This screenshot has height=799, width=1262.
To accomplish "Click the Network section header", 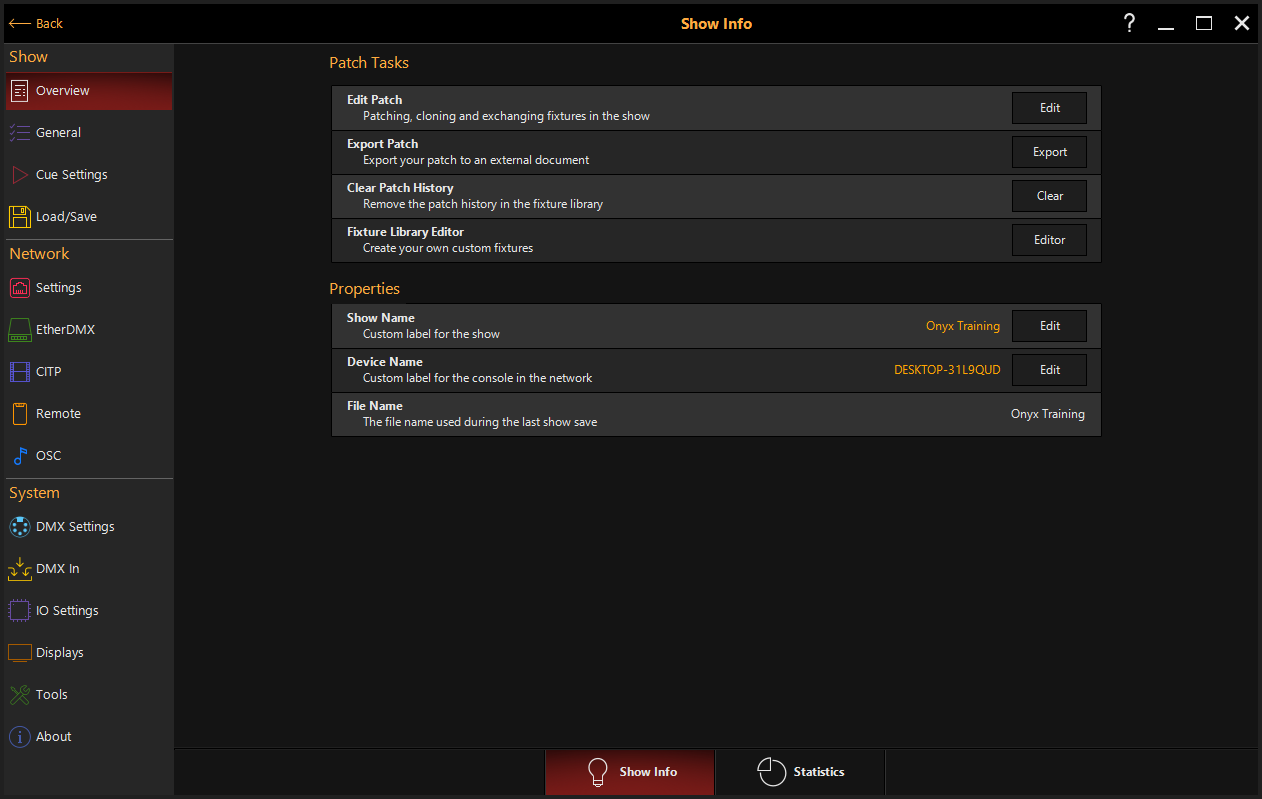I will click(39, 254).
